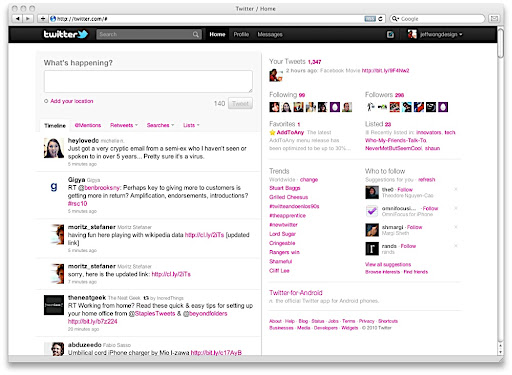Click the compose new tweet icon
Image resolution: width=512 pixels, height=375 pixels.
click(390, 34)
